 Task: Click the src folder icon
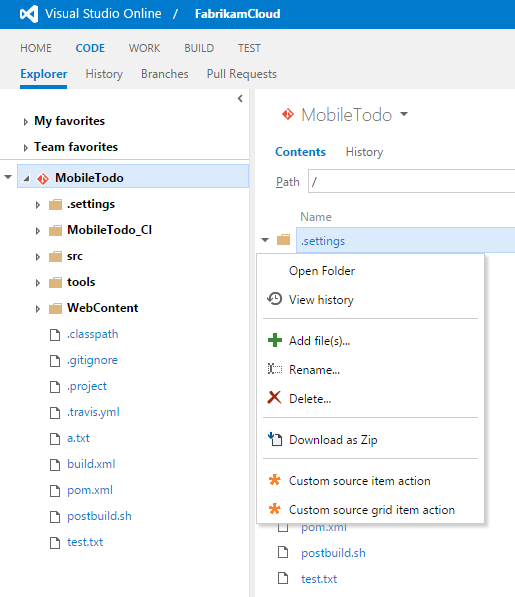click(x=56, y=256)
